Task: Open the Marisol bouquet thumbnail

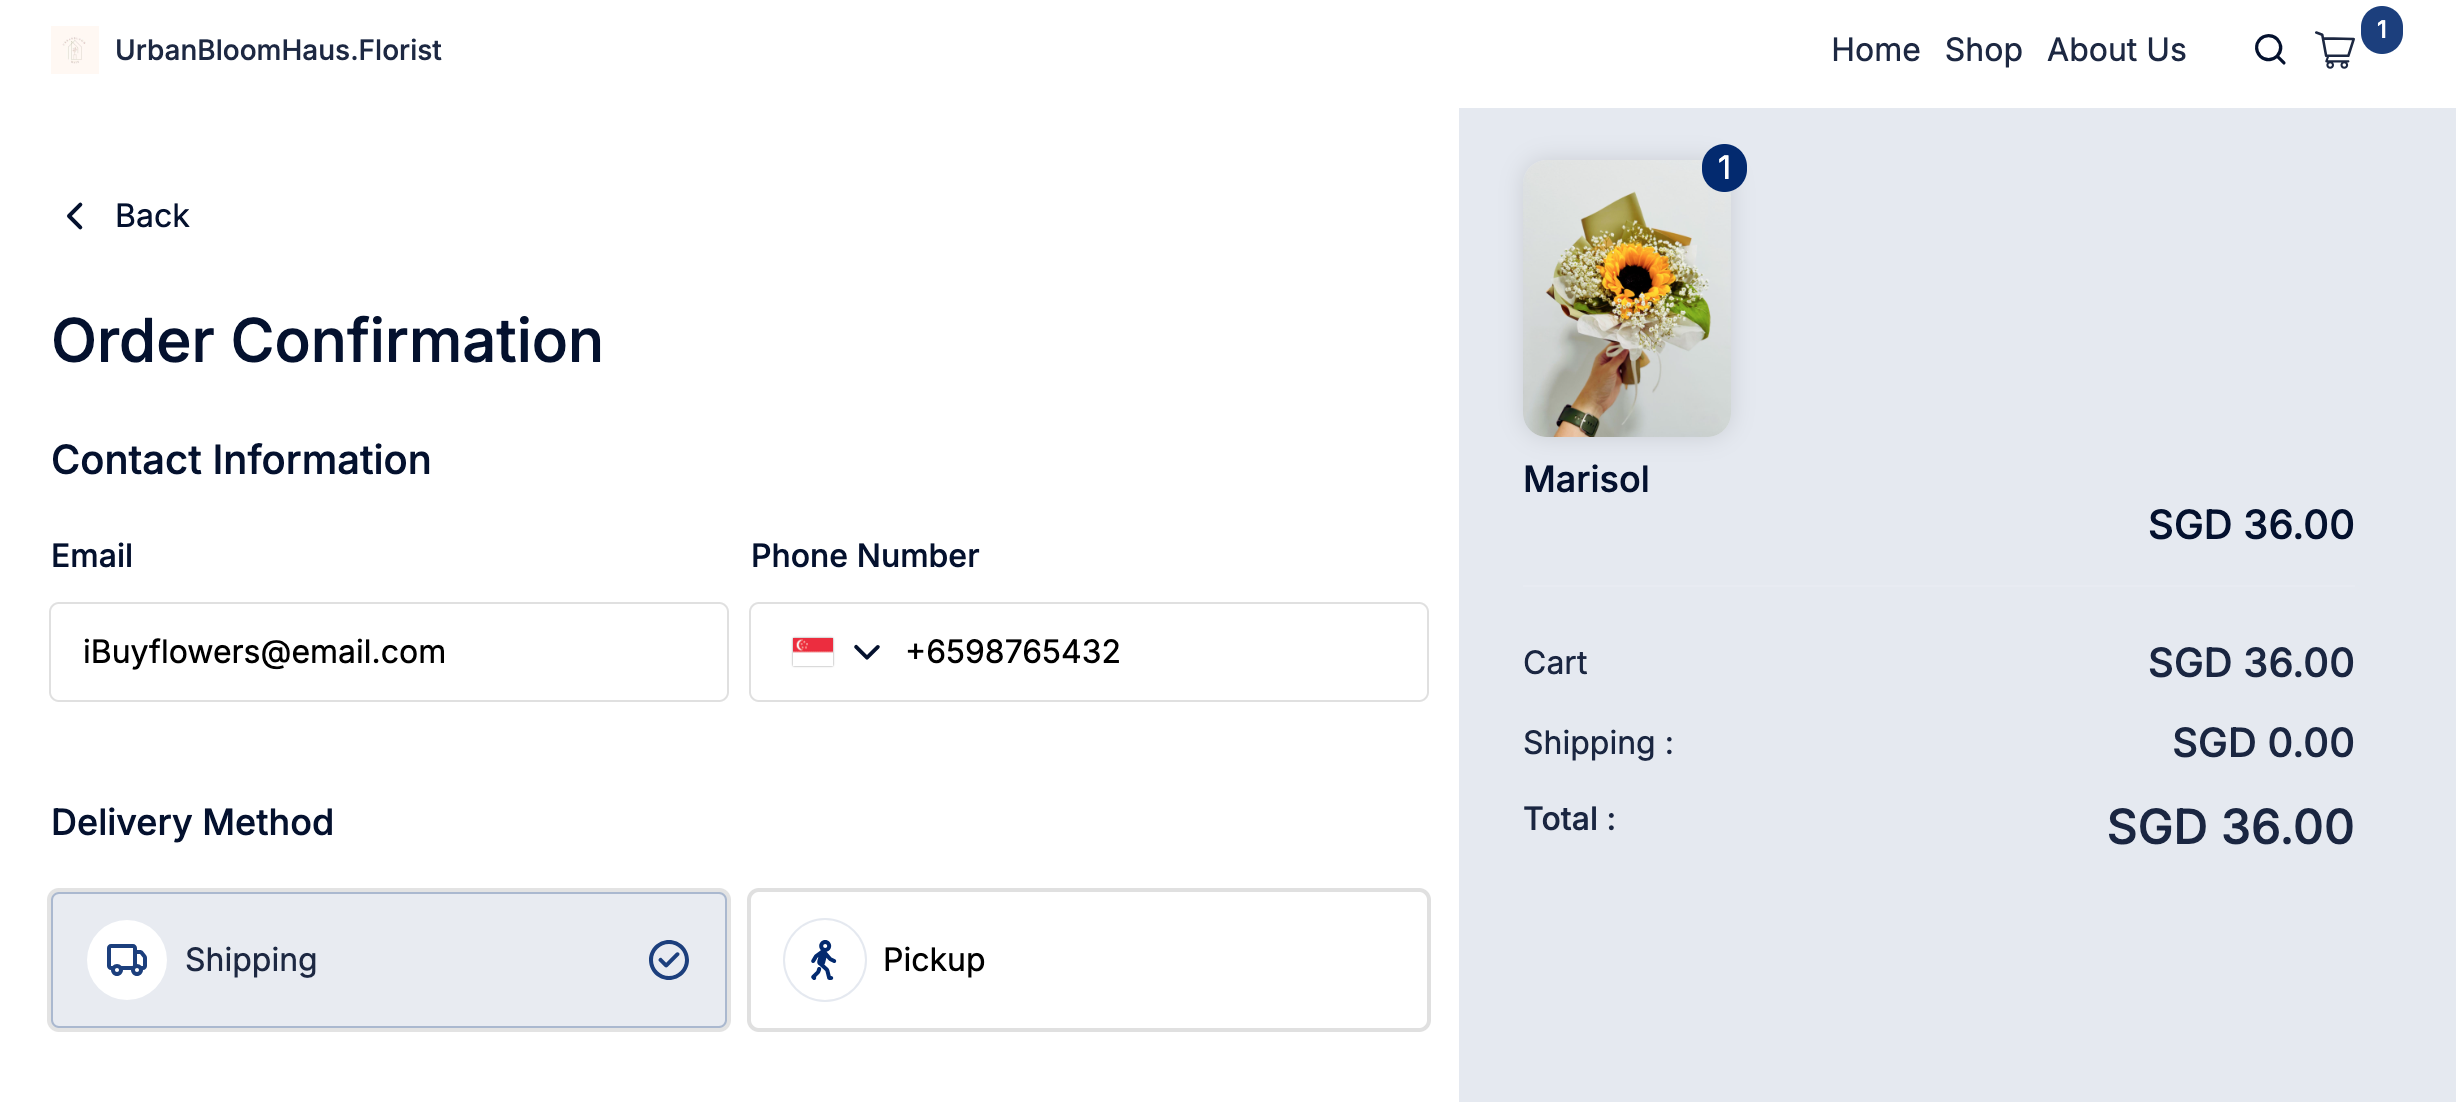Action: [x=1626, y=298]
